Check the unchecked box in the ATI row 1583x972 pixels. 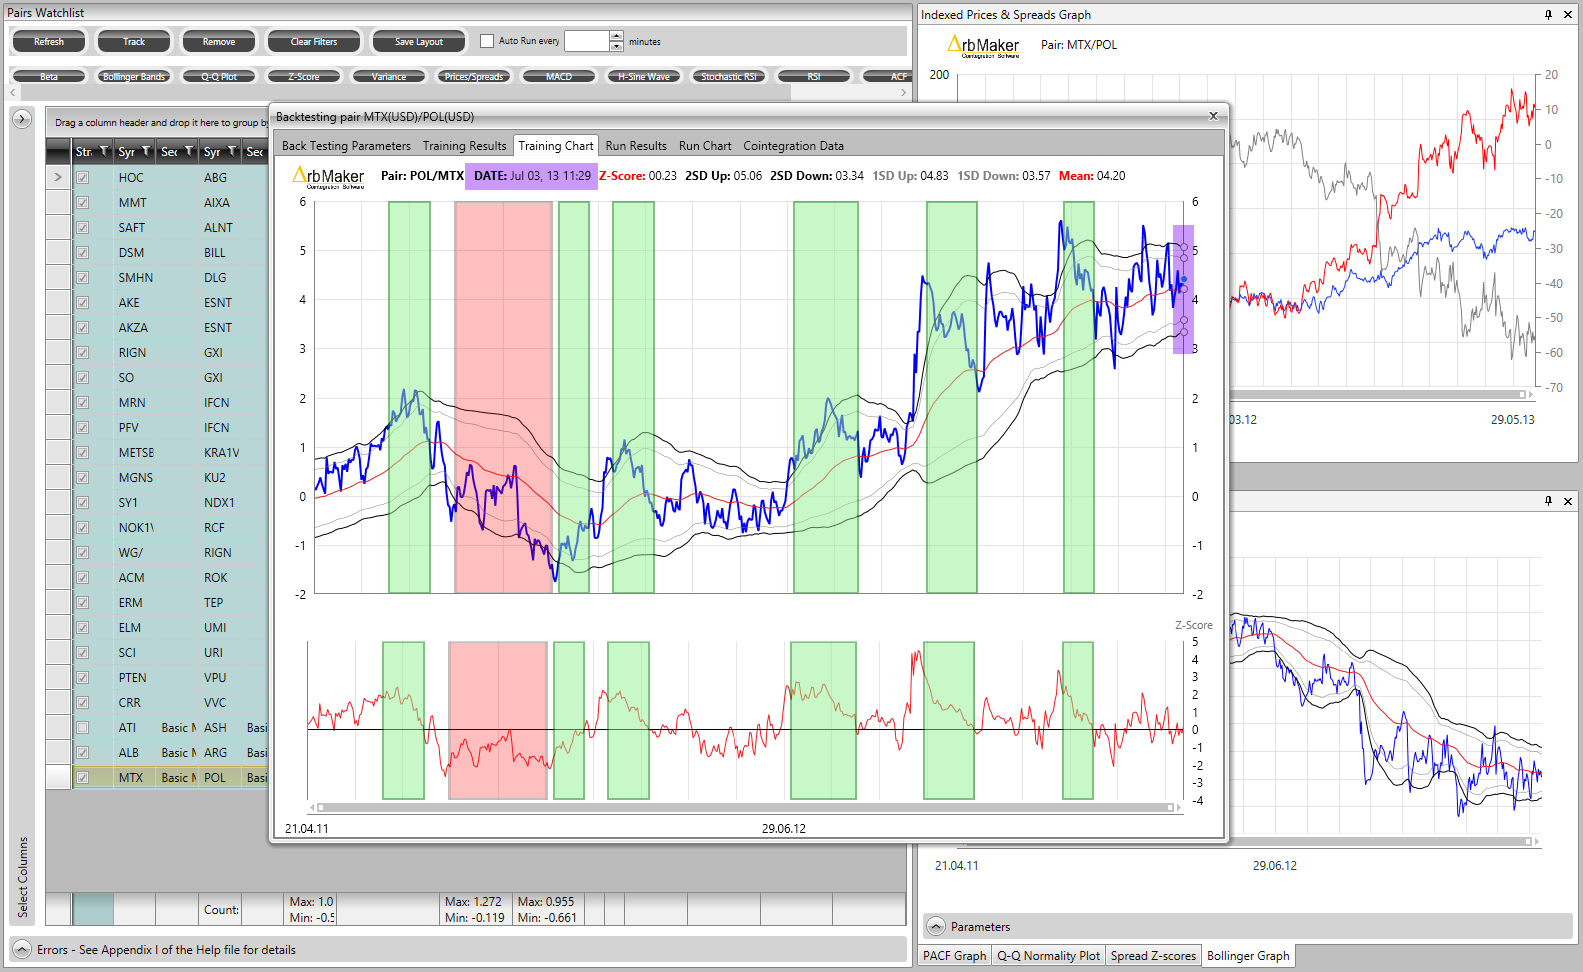coord(83,727)
